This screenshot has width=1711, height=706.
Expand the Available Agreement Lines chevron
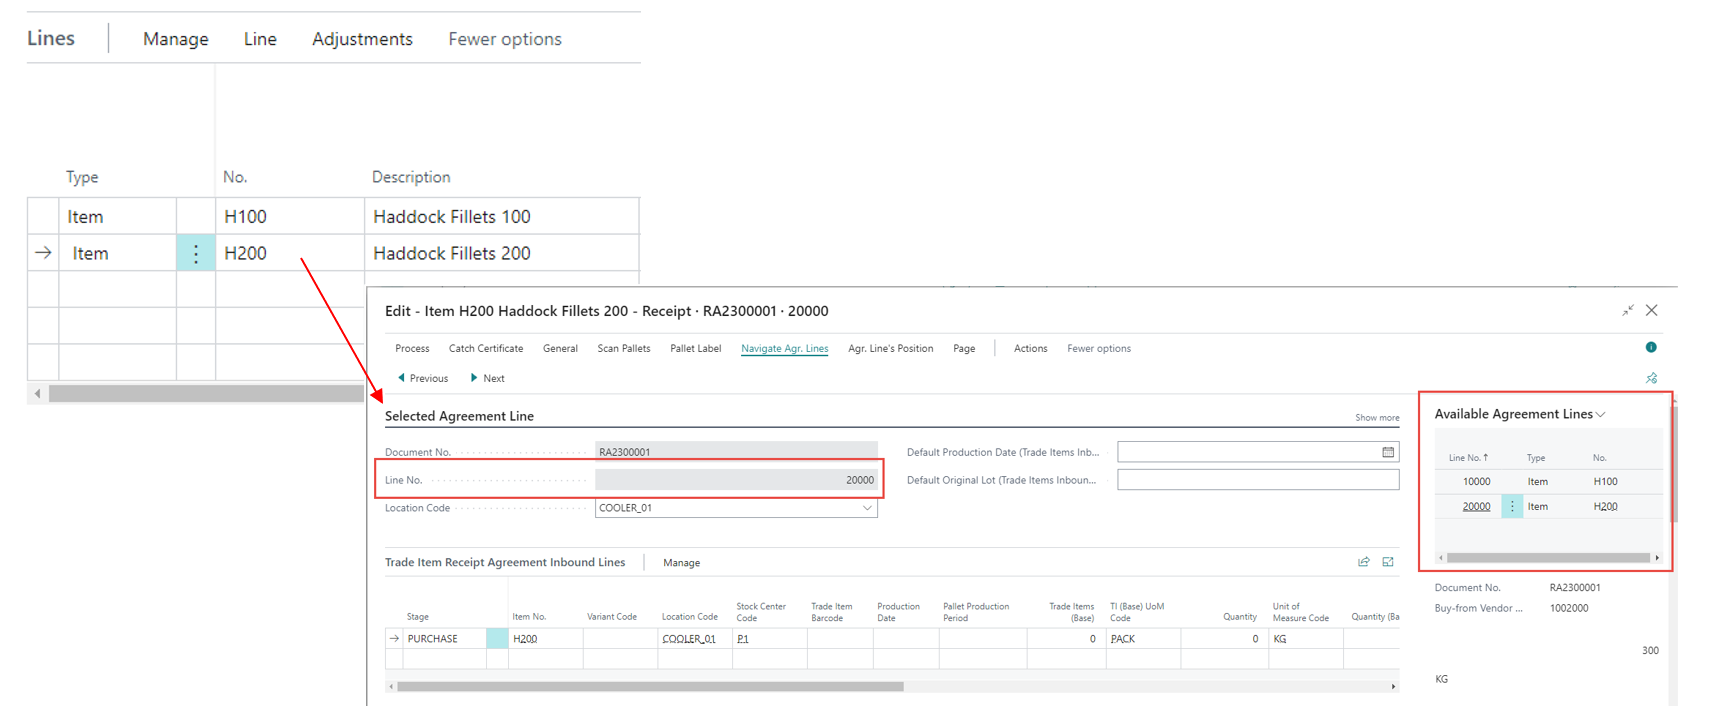1601,415
